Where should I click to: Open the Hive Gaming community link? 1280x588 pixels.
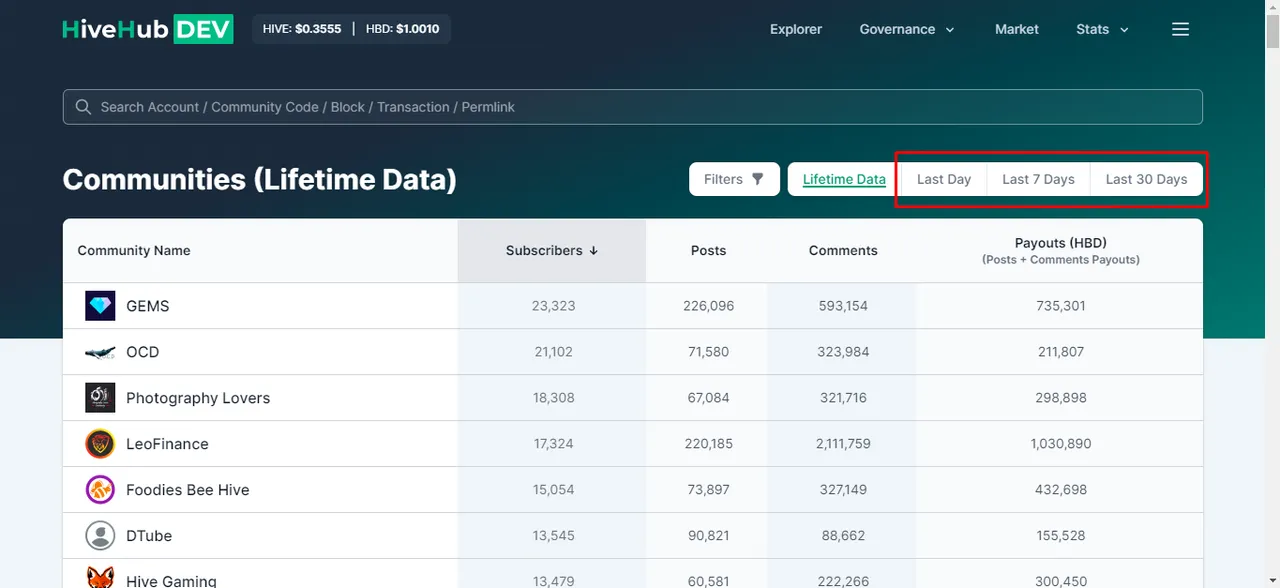pos(171,580)
